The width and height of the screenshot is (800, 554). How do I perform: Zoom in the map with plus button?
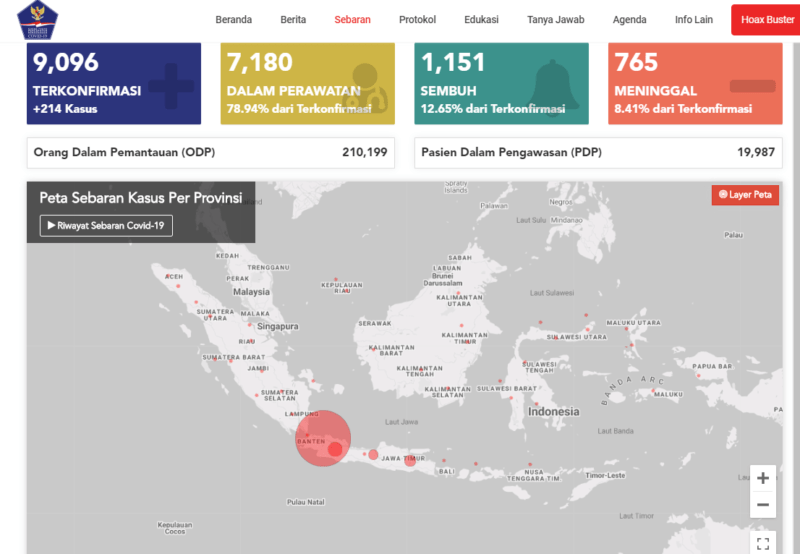click(763, 478)
